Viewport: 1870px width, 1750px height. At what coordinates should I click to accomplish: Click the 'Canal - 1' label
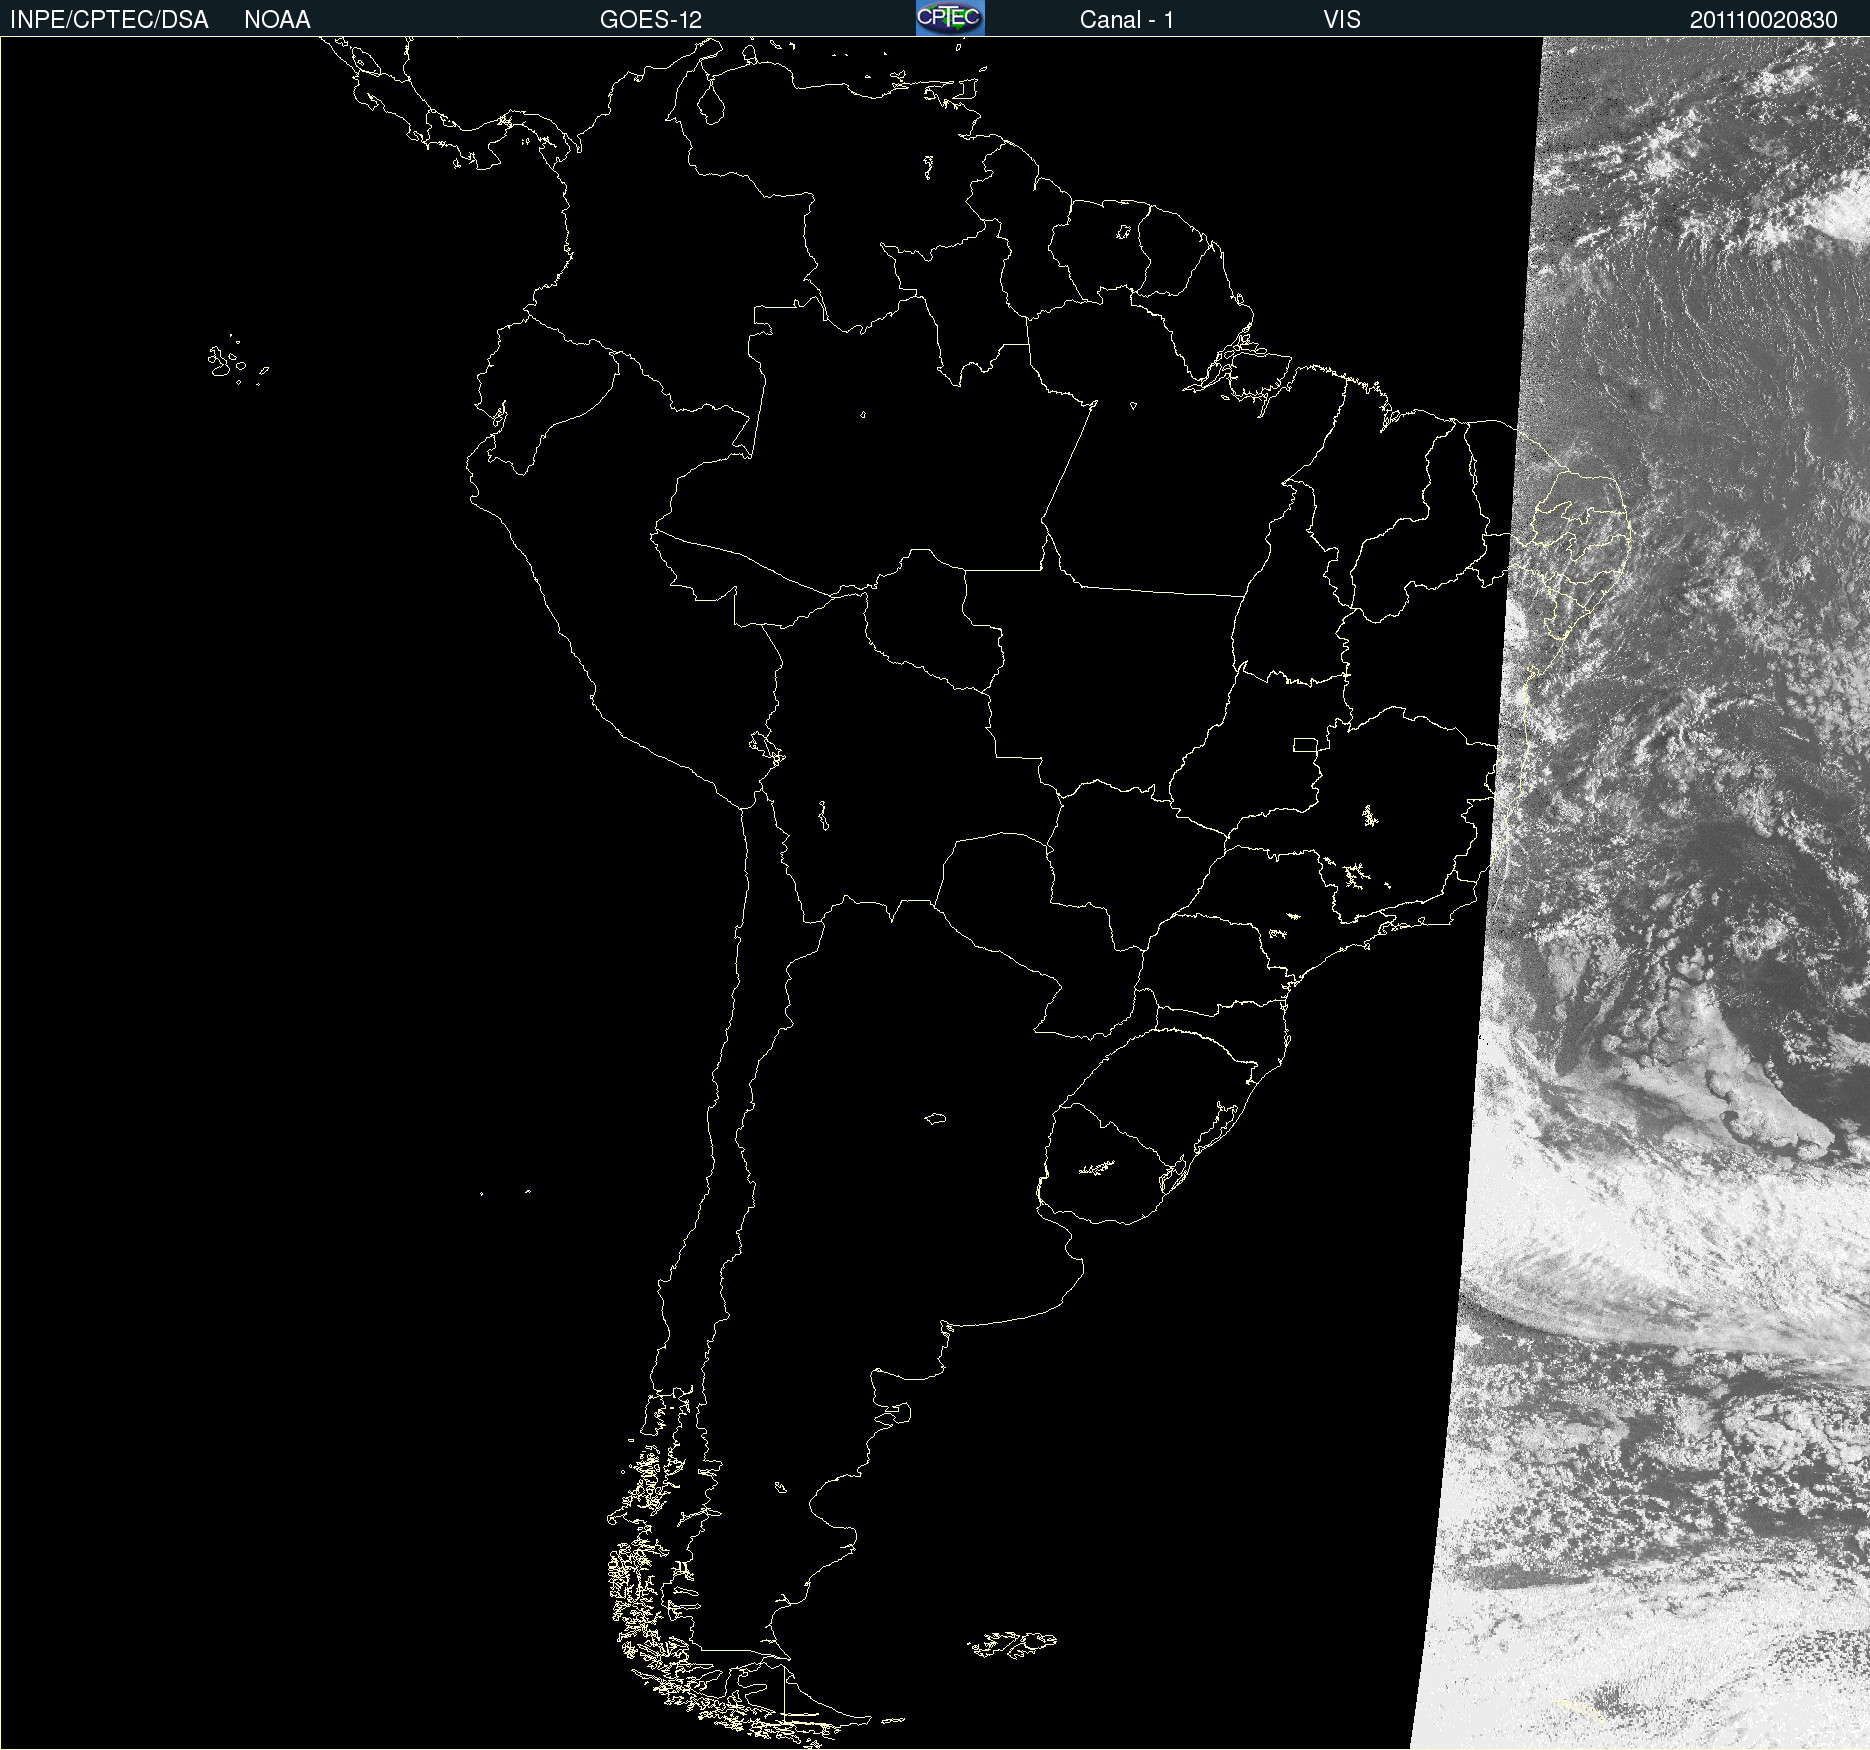pos(1127,20)
